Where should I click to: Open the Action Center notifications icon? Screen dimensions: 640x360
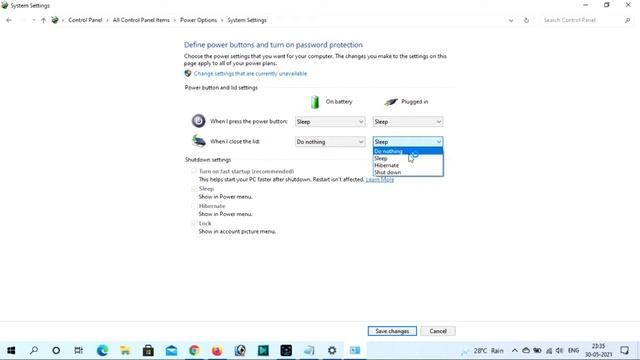point(624,350)
